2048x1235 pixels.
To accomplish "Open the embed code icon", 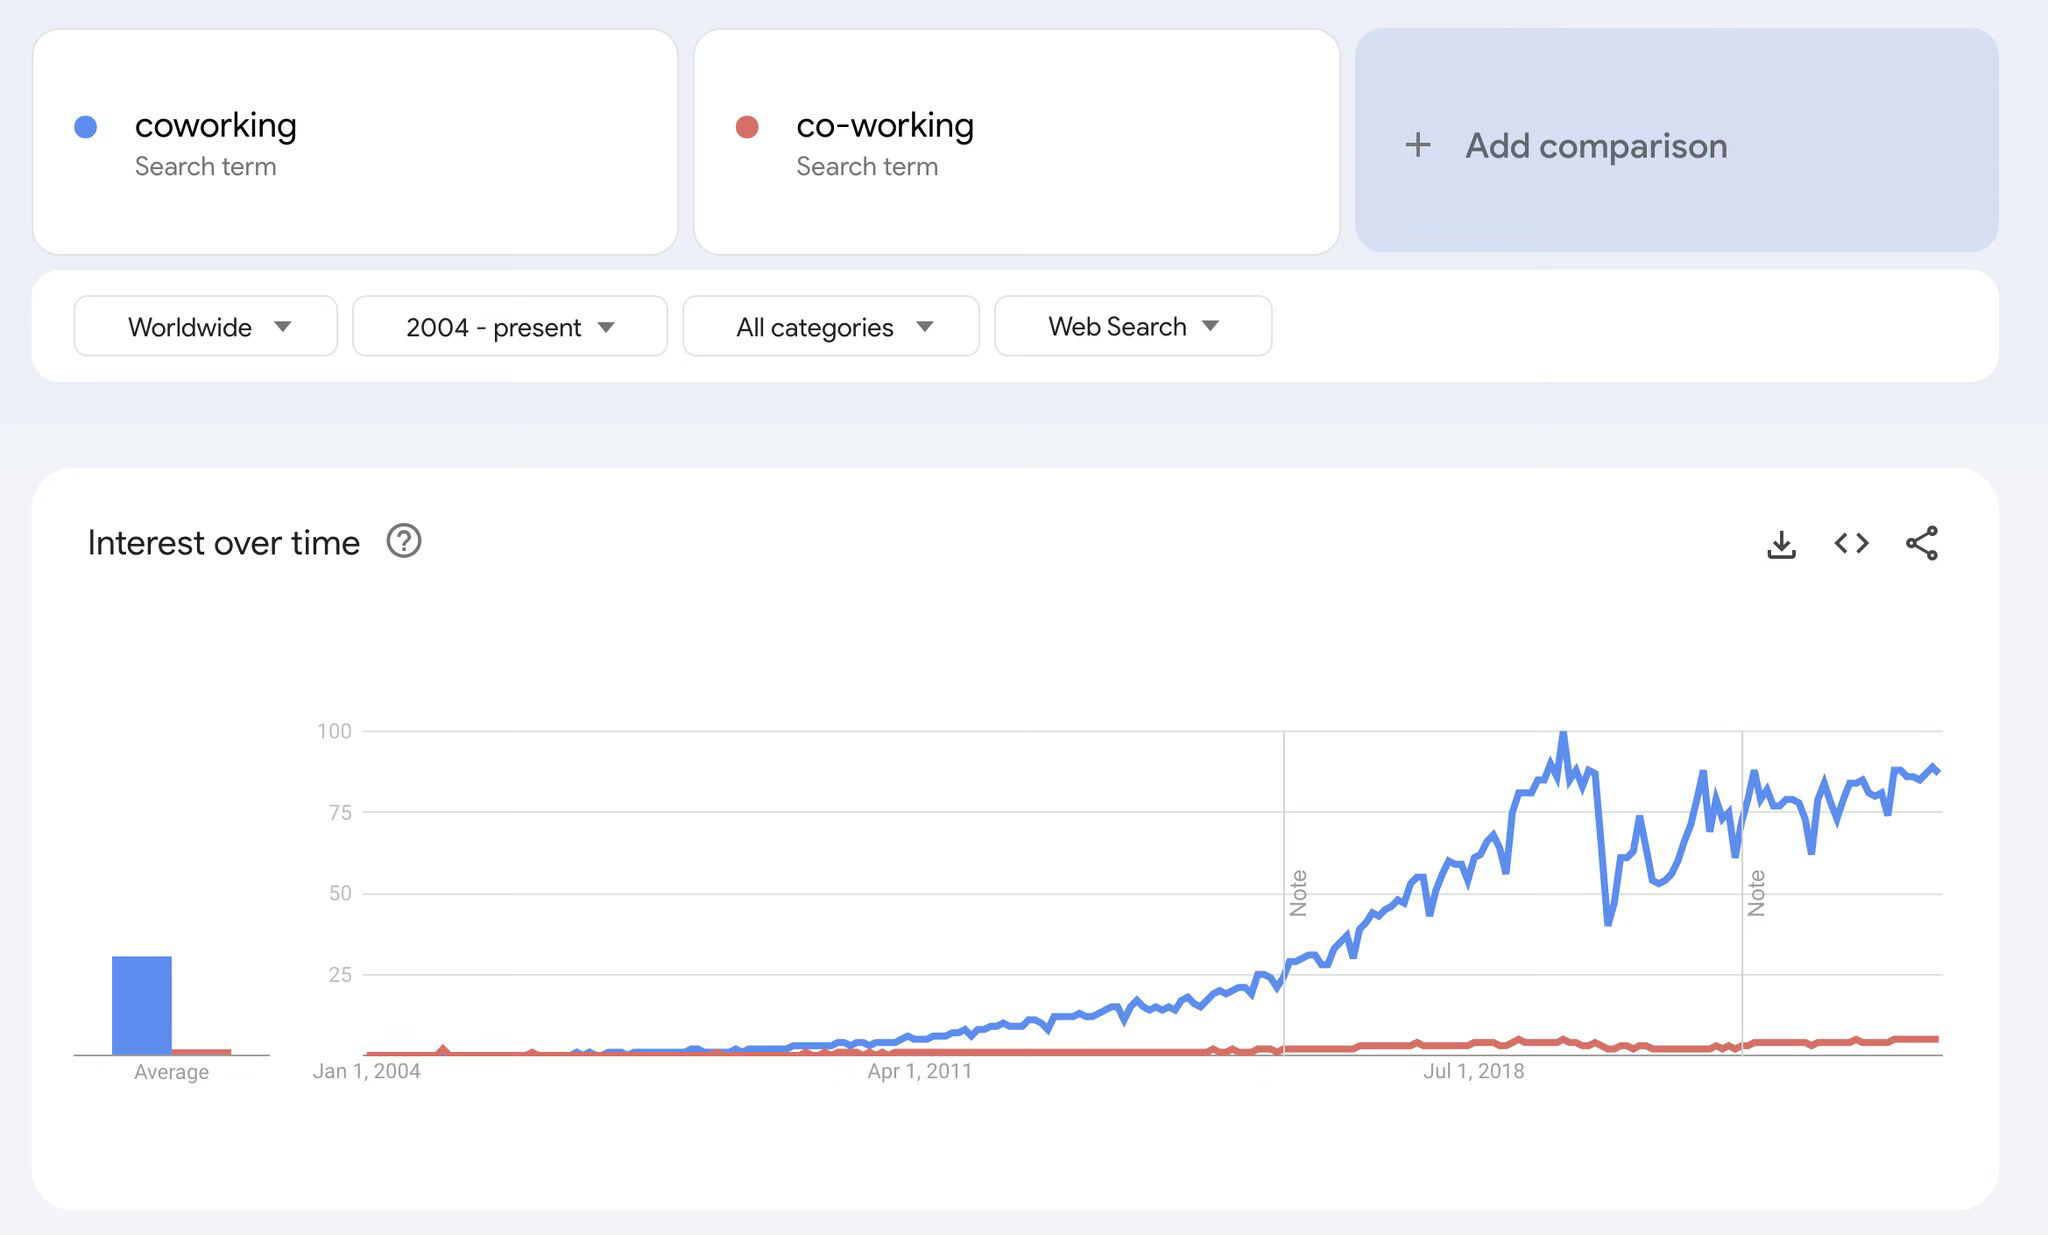I will coord(1851,543).
